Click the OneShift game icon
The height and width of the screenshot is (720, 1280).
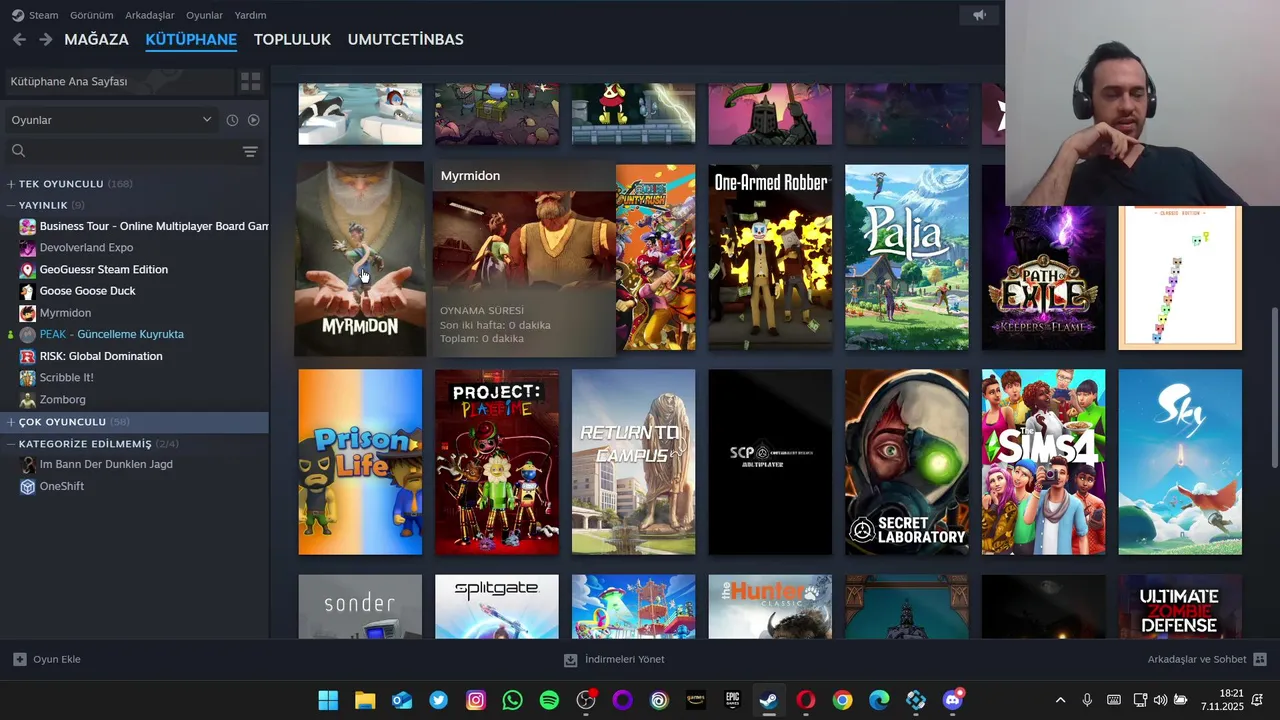pyautogui.click(x=28, y=486)
